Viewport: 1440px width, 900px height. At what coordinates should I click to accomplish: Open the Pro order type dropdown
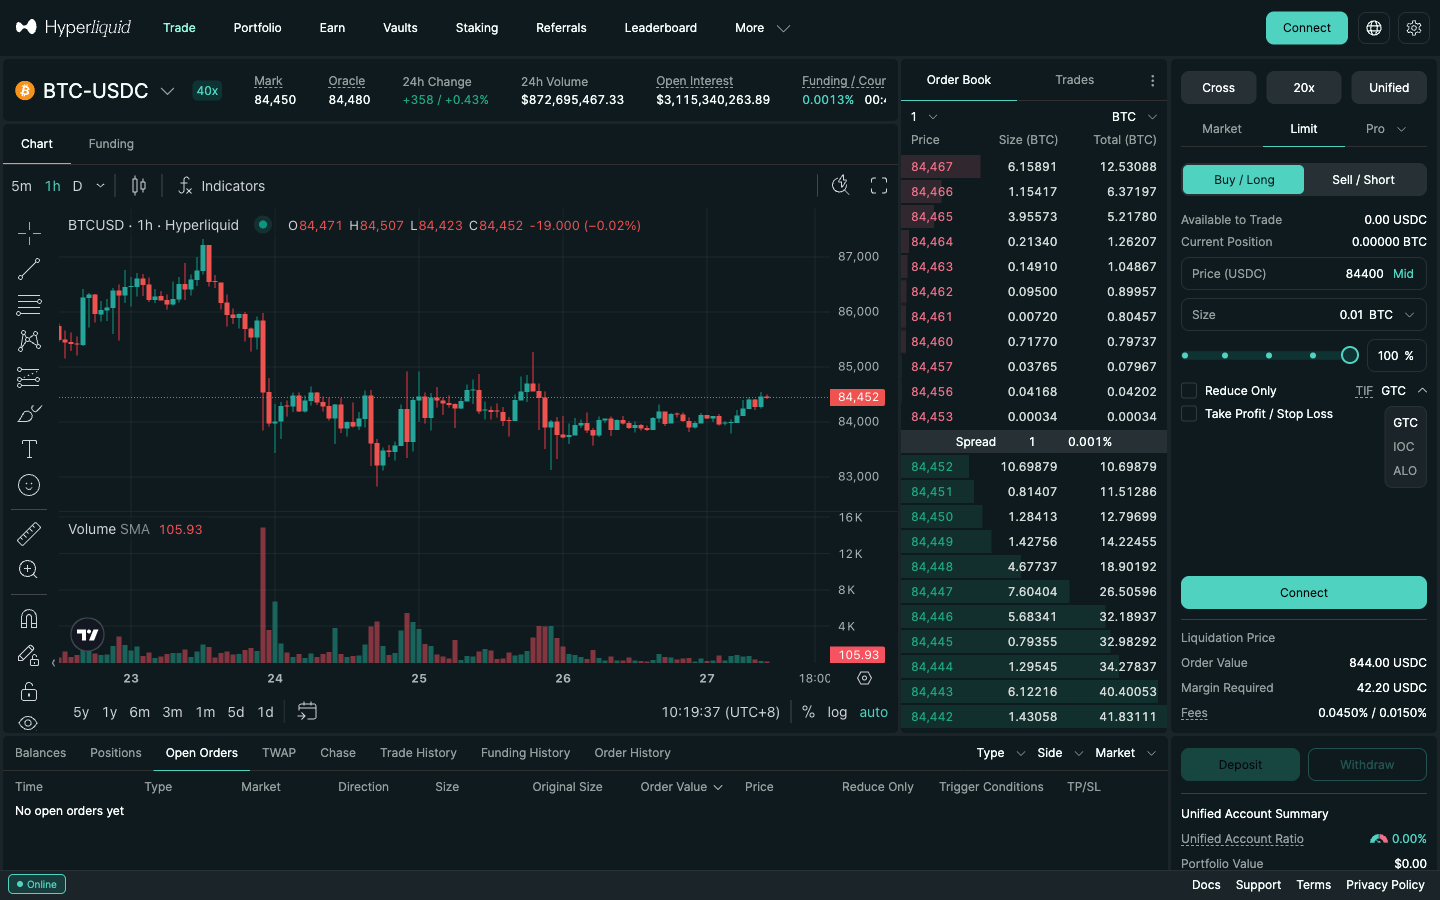(x=1386, y=129)
